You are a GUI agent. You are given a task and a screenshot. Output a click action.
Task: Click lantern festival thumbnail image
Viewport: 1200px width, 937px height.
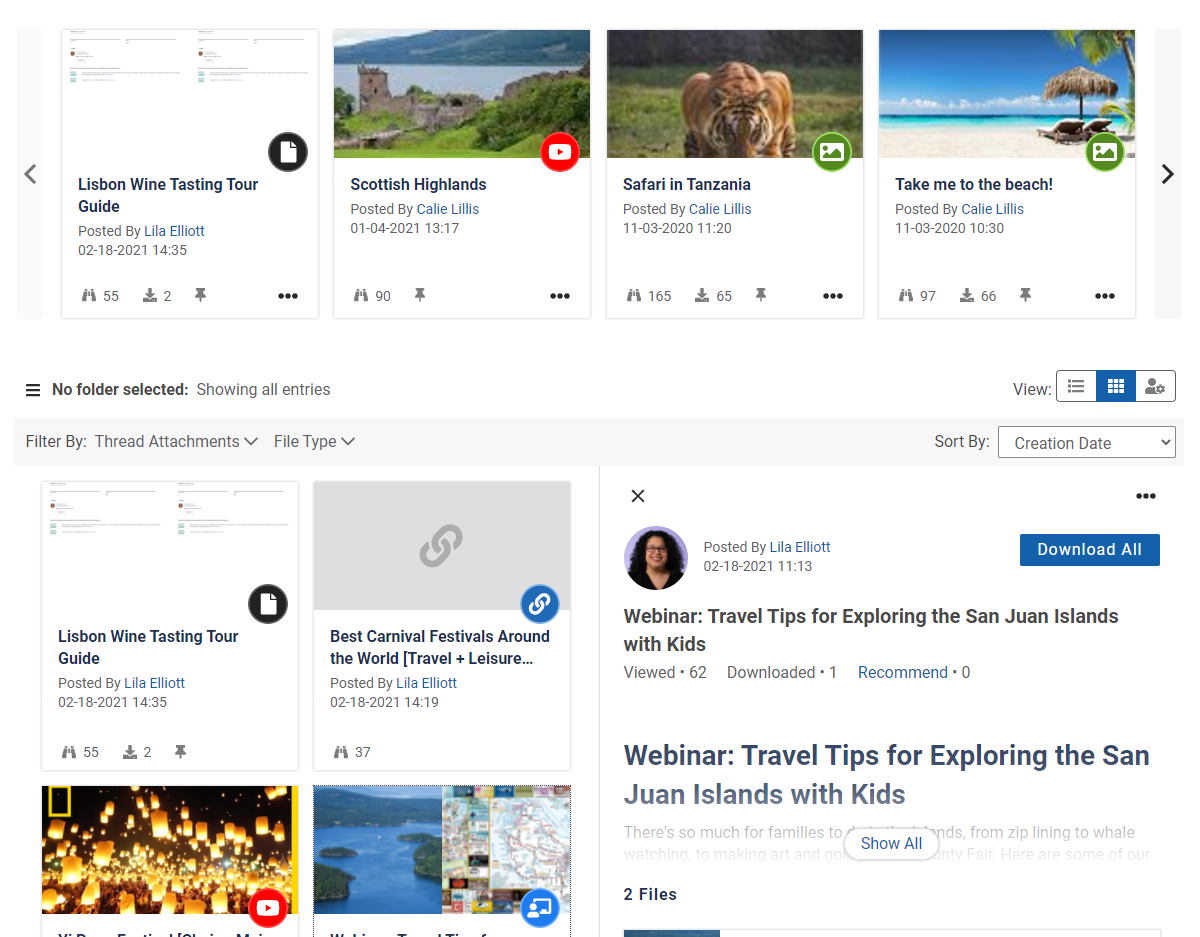click(x=170, y=849)
